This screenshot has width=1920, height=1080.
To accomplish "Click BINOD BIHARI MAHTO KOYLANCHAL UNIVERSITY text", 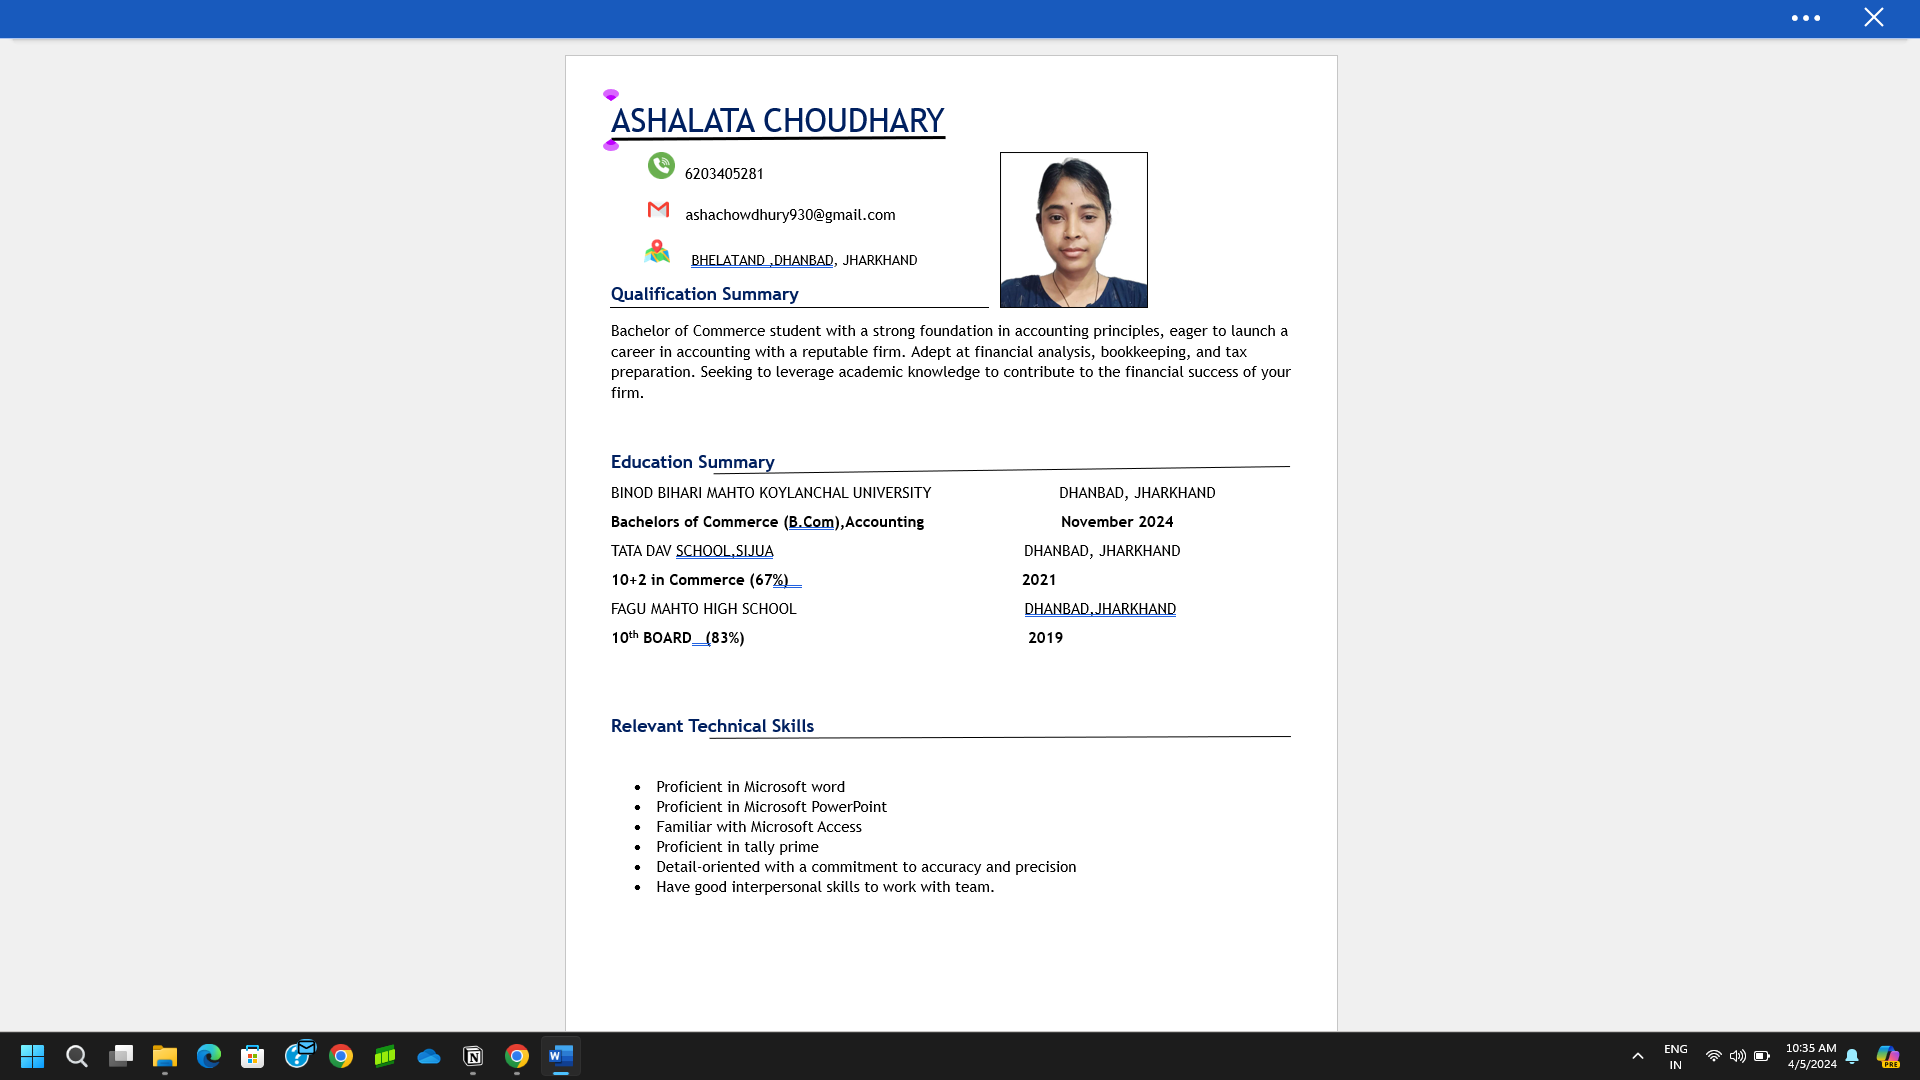I will [771, 493].
